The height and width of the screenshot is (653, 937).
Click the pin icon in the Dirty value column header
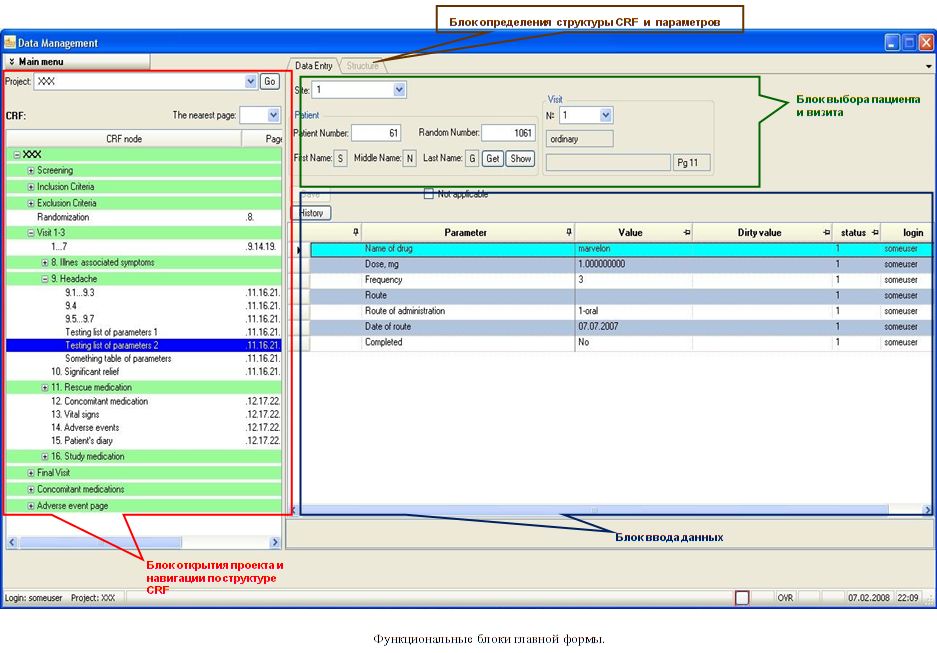pyautogui.click(x=825, y=231)
